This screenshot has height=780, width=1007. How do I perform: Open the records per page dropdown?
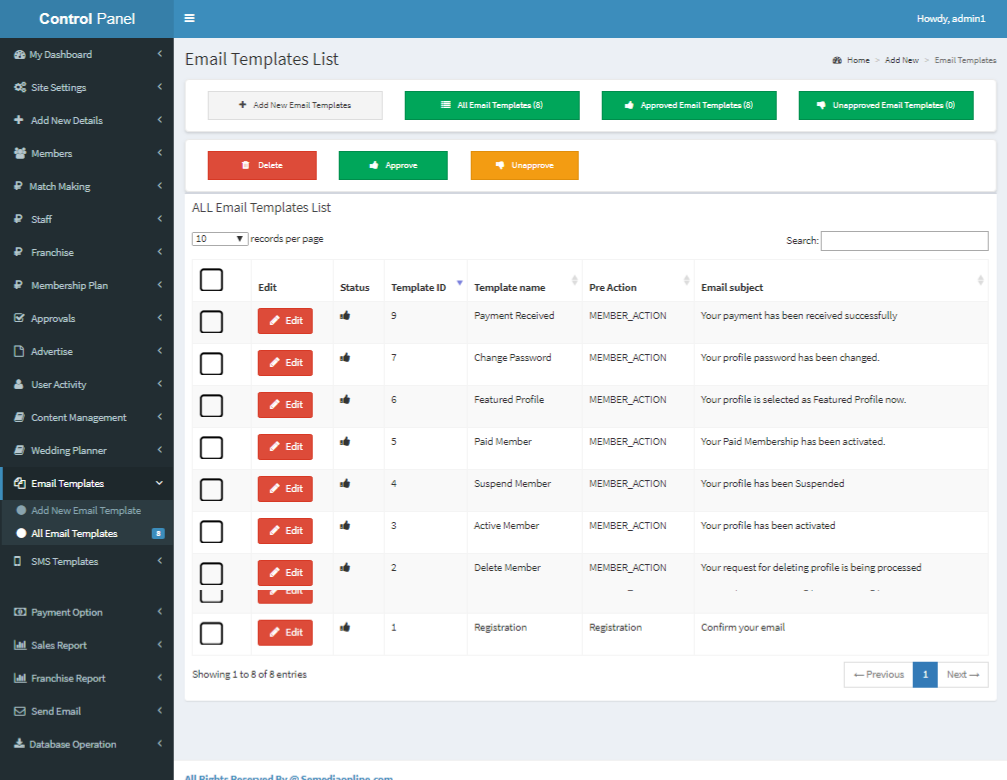tap(220, 239)
